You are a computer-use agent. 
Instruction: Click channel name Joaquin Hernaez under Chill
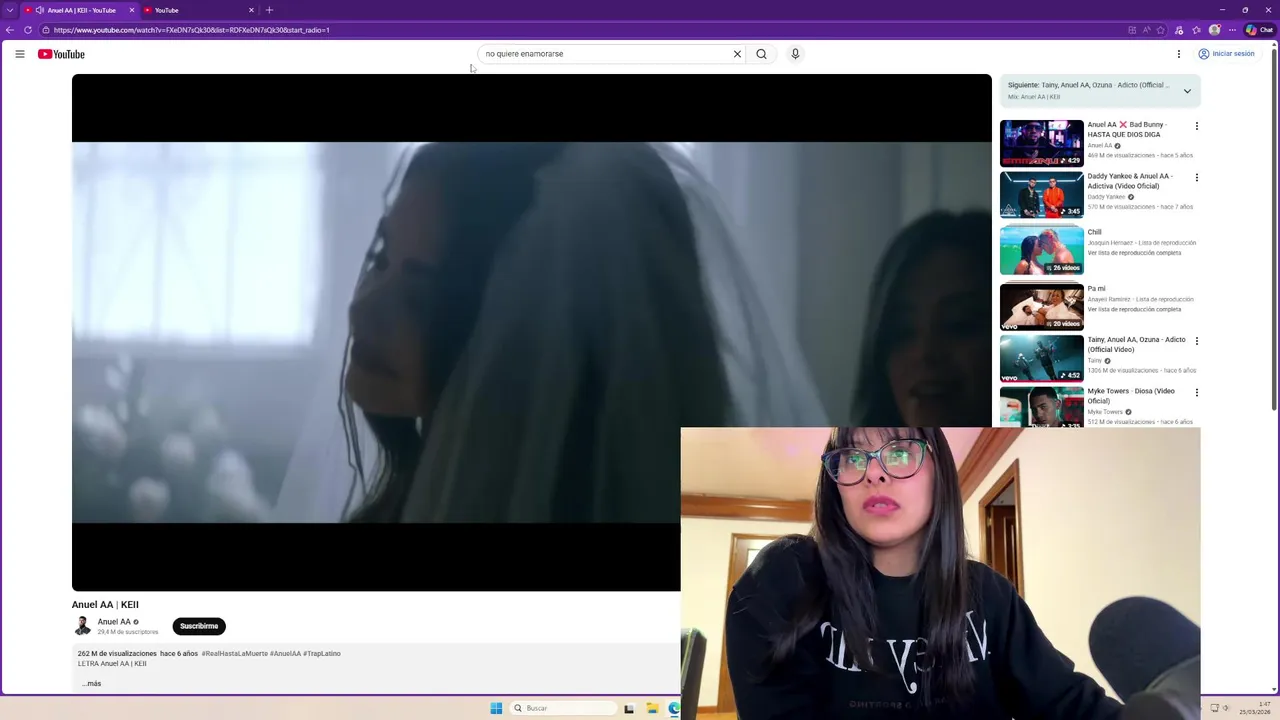pos(1110,243)
